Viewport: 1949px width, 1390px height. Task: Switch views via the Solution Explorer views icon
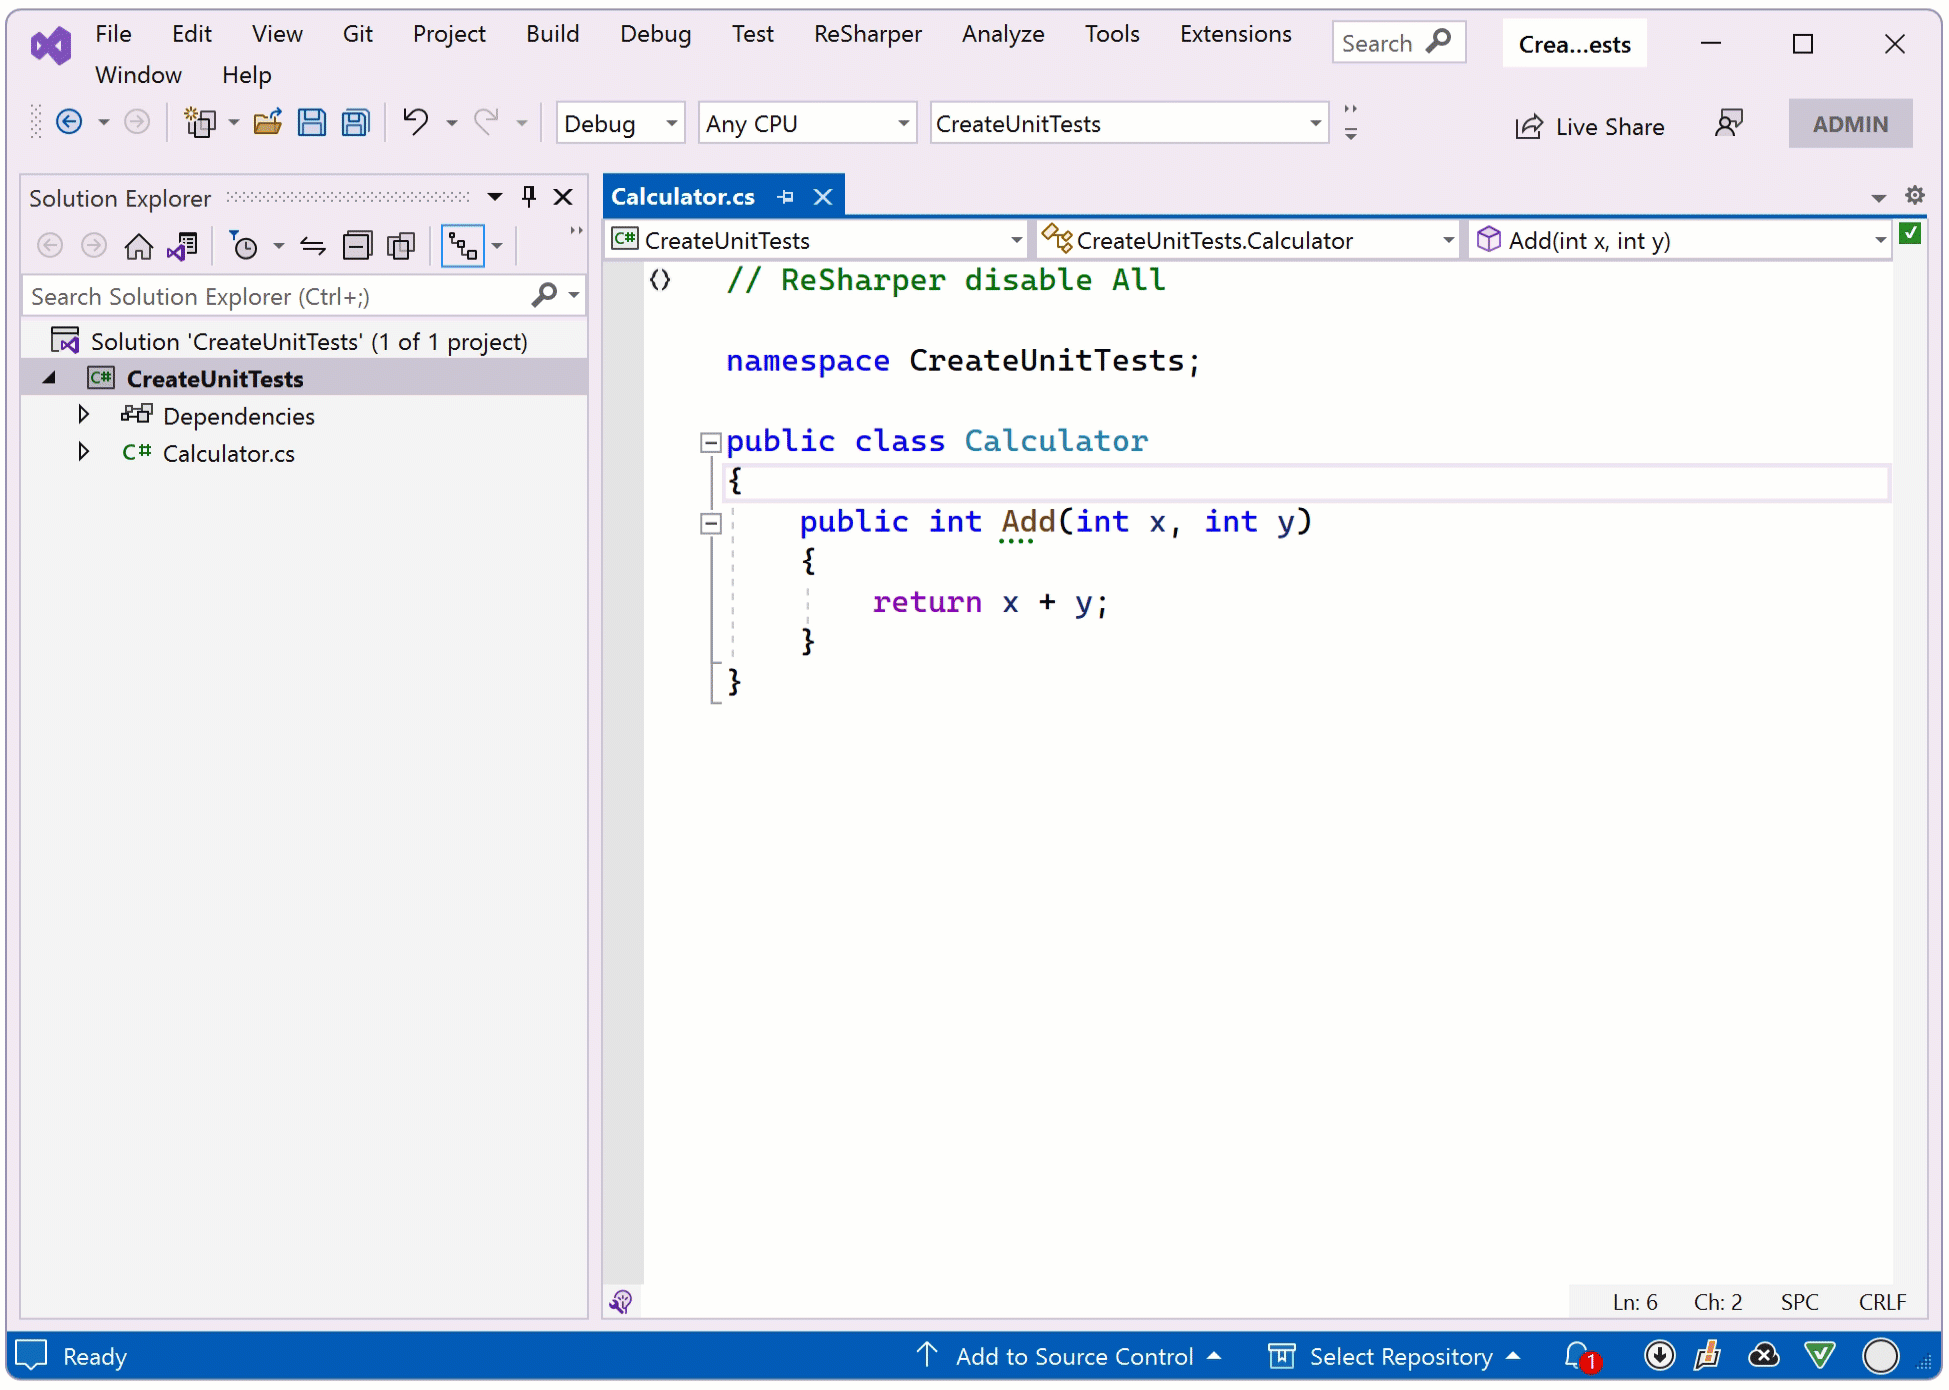183,246
